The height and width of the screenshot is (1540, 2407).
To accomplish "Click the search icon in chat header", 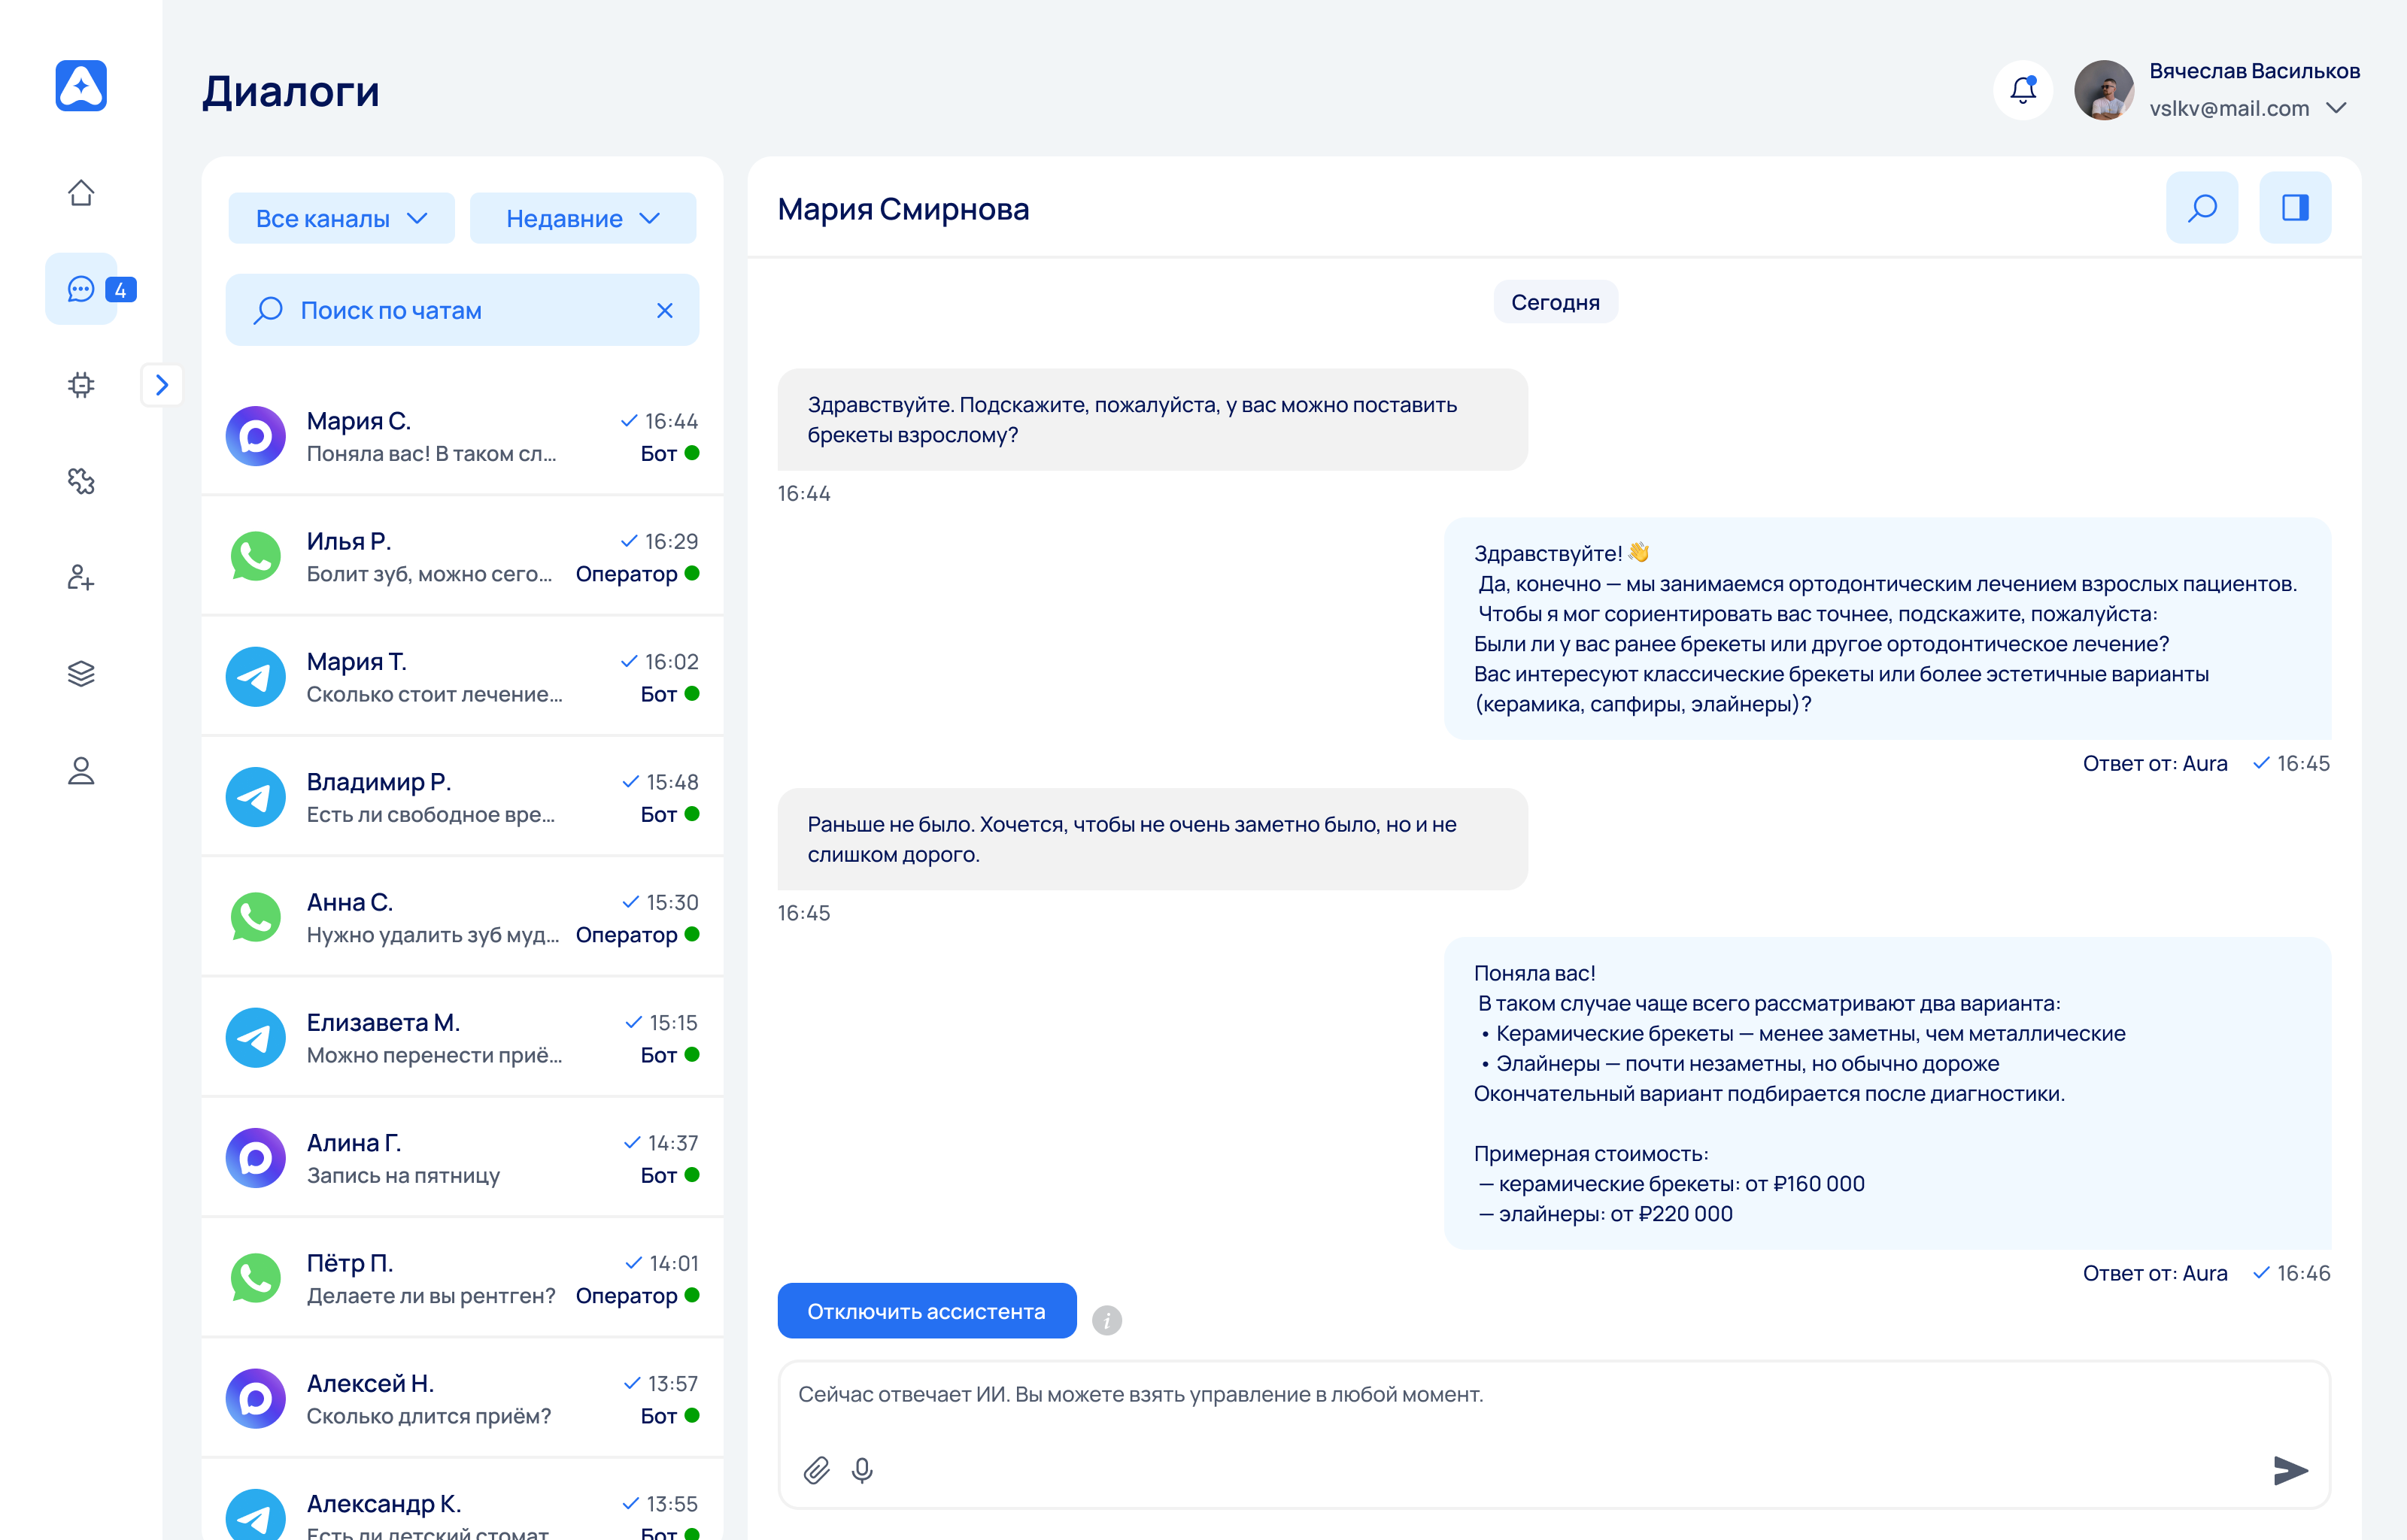I will click(2201, 208).
